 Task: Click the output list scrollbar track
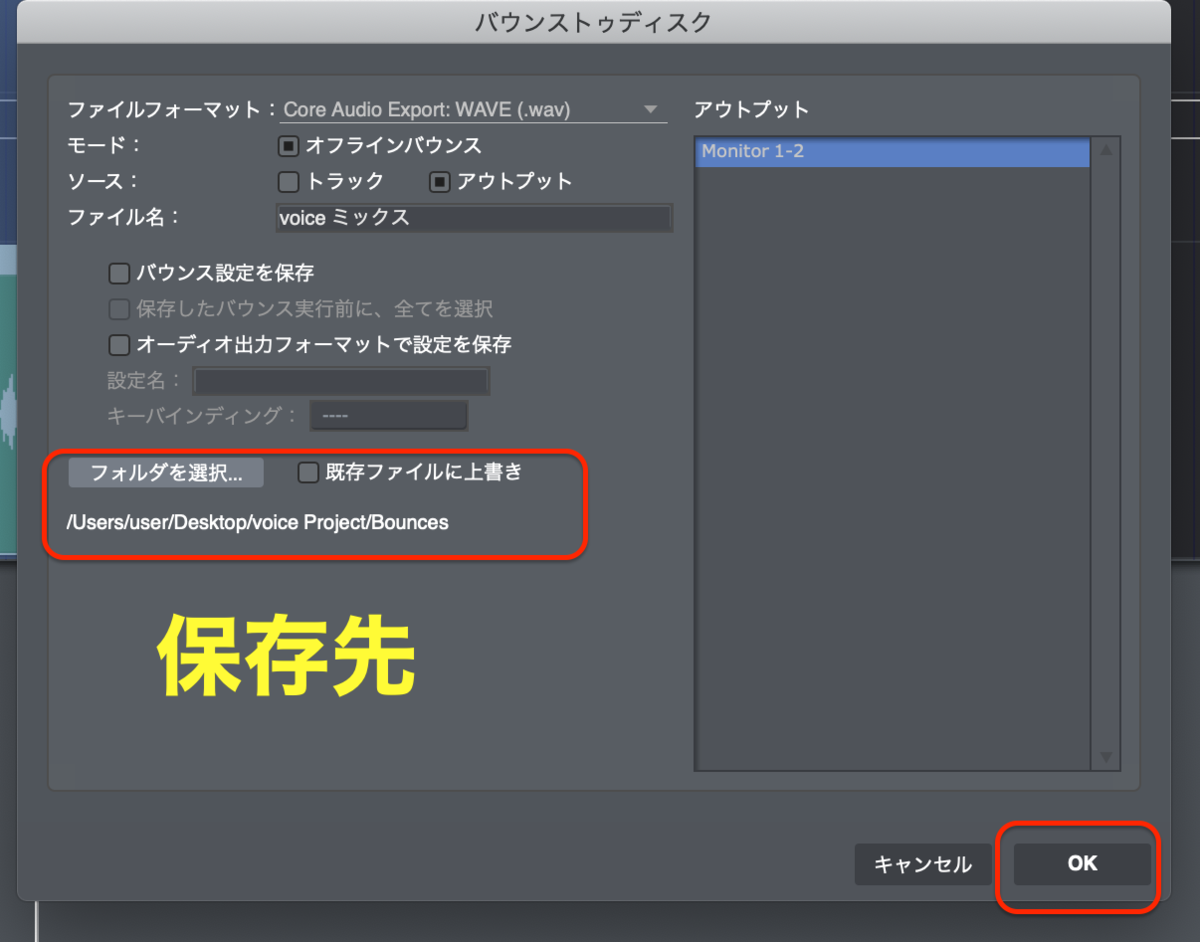point(1106,450)
